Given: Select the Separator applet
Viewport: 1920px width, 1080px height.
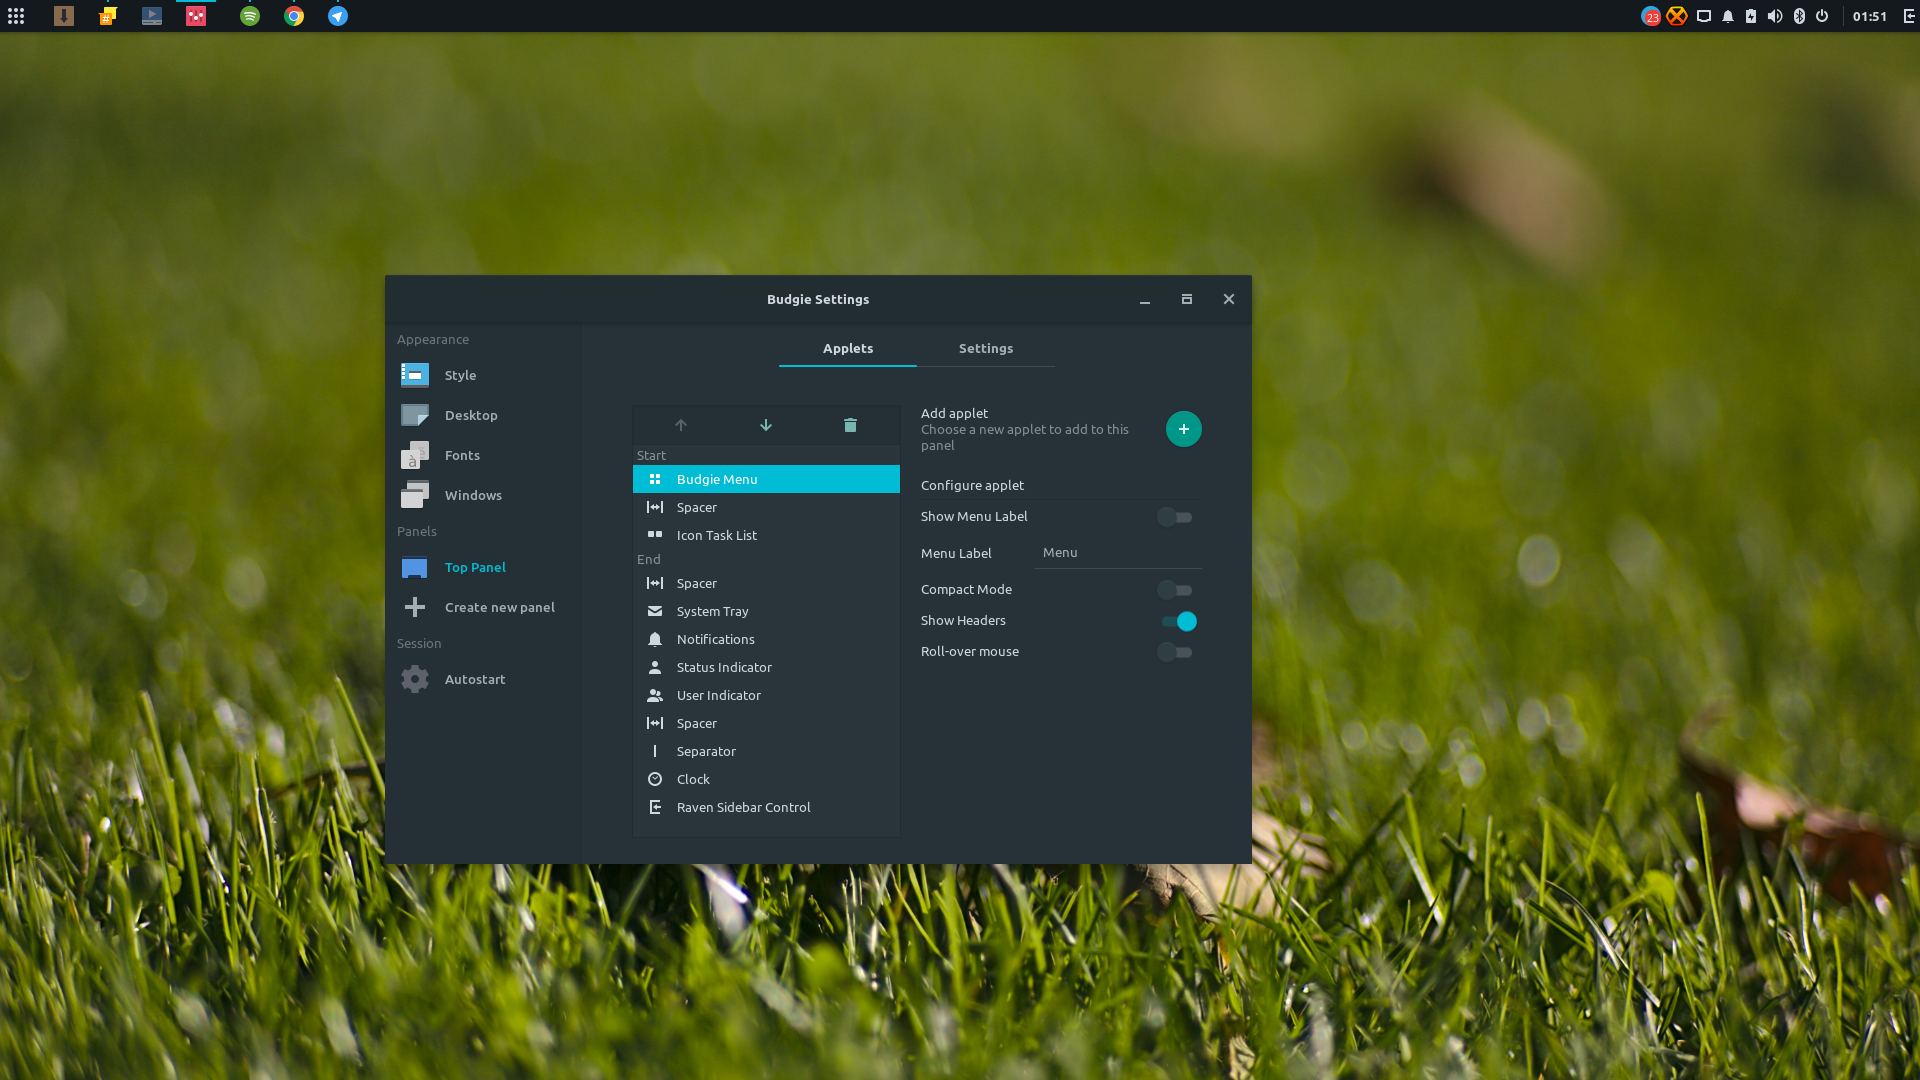Looking at the screenshot, I should 766,751.
